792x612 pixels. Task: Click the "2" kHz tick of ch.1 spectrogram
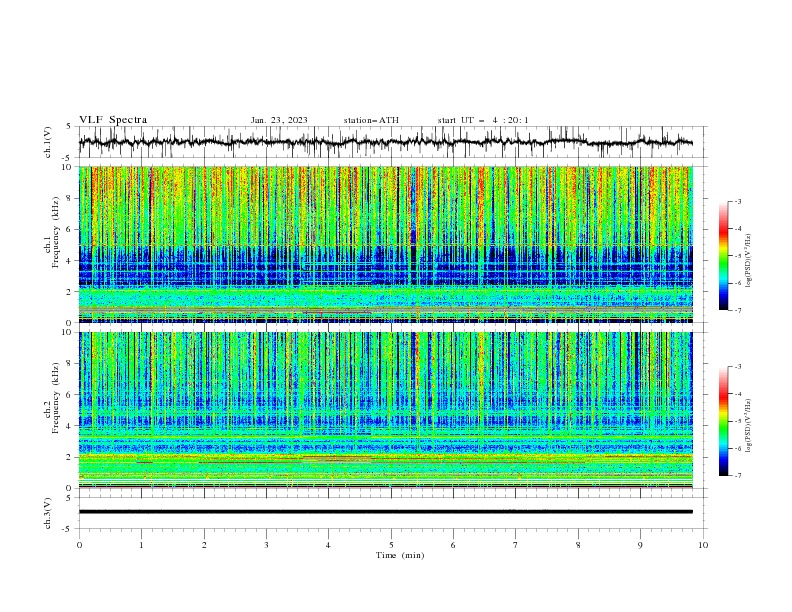click(70, 291)
